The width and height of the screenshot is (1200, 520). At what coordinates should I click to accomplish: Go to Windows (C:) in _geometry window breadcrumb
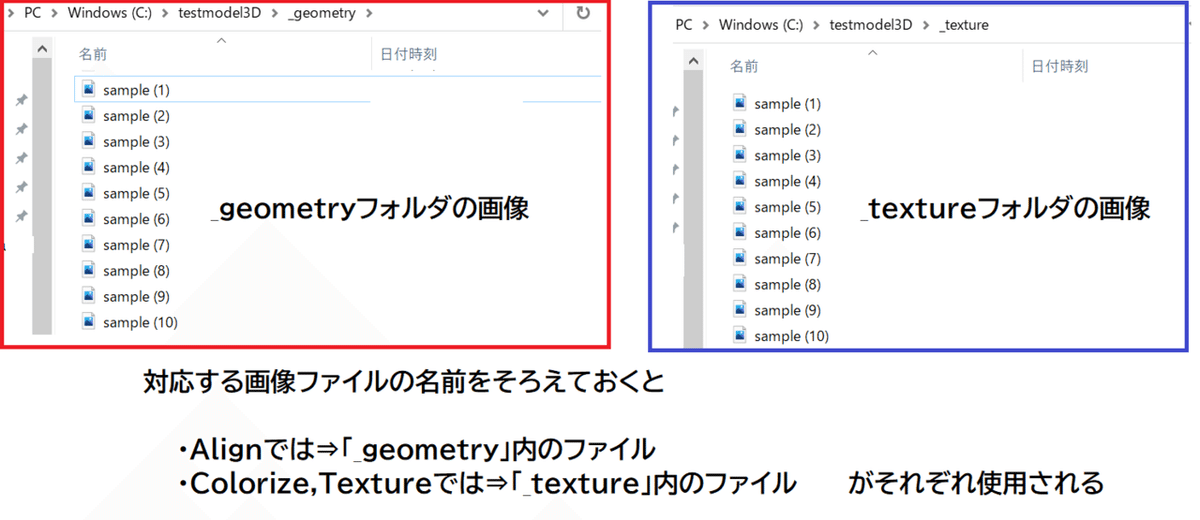(x=110, y=14)
